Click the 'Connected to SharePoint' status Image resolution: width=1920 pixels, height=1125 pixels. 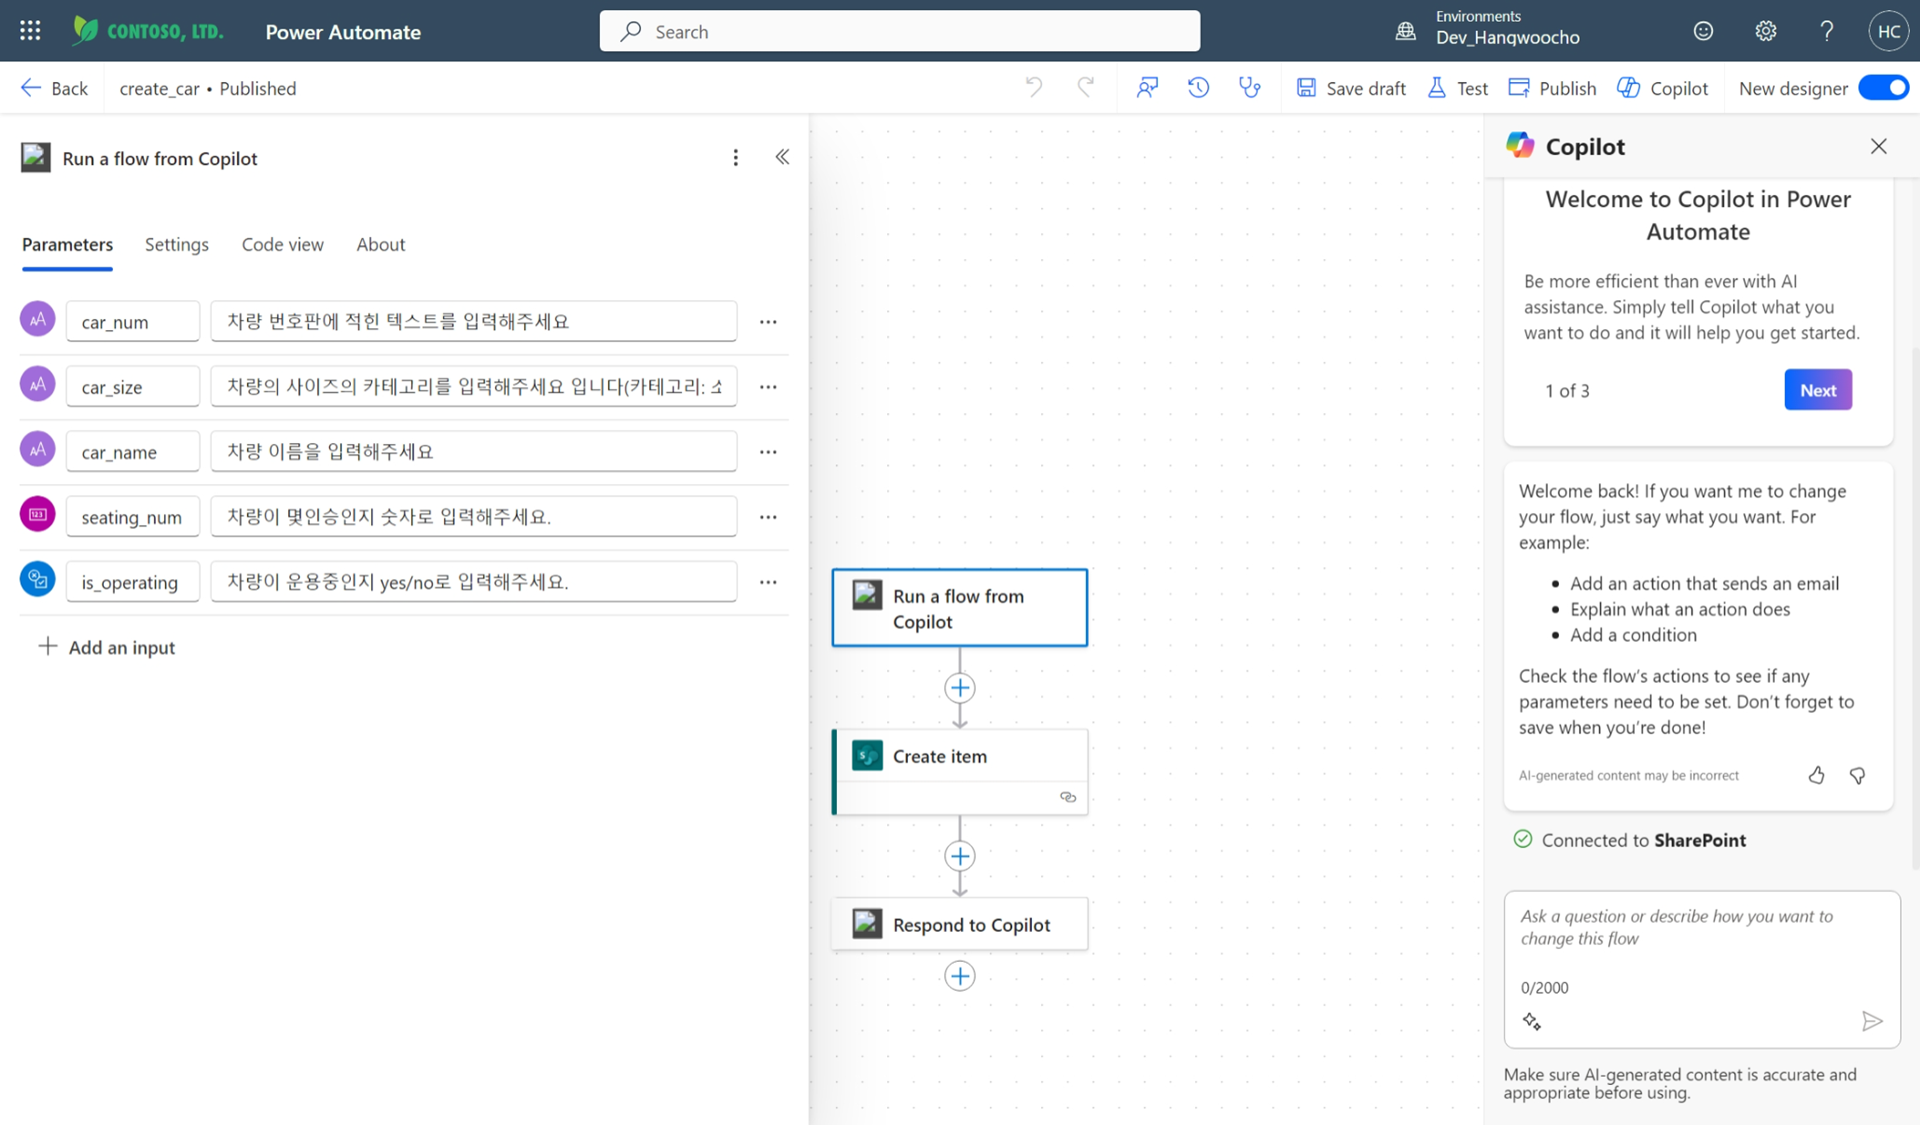tap(1630, 840)
